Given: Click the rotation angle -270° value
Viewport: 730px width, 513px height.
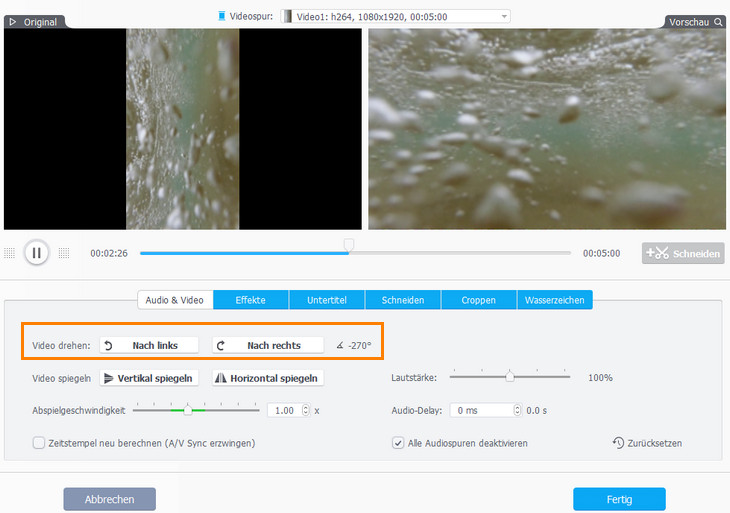Looking at the screenshot, I should click(x=360, y=345).
